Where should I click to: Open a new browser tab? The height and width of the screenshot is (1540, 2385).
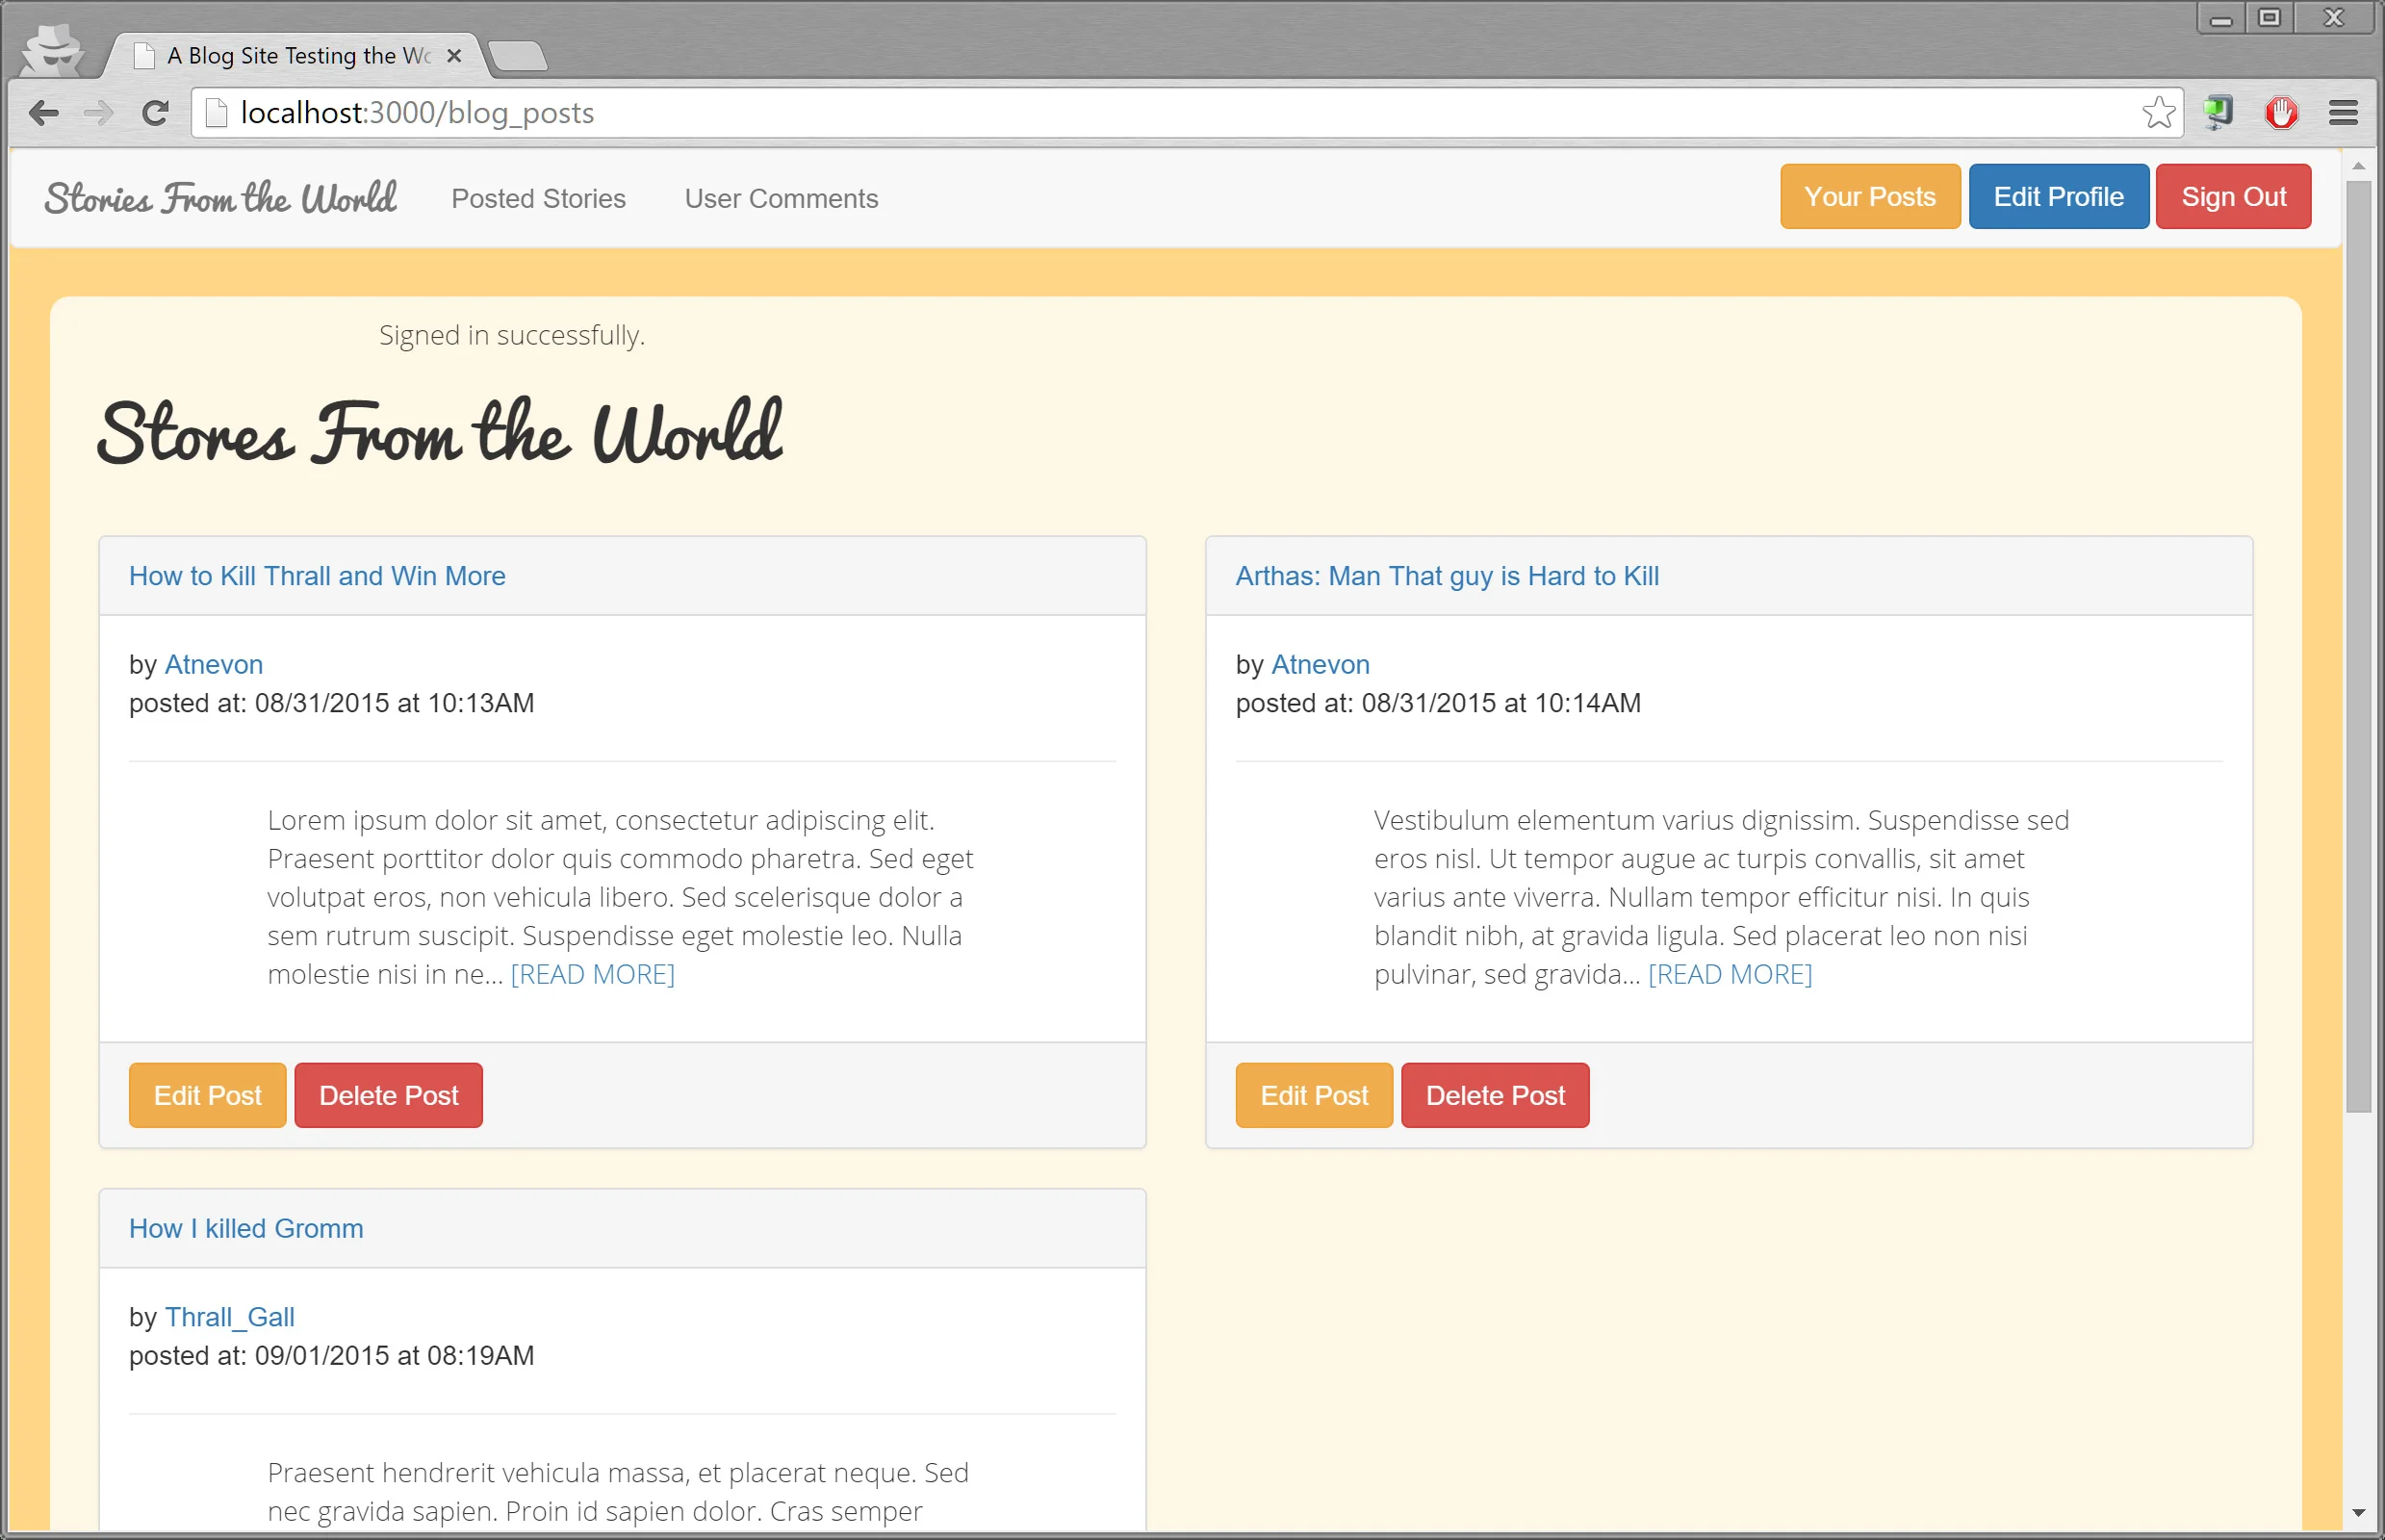(x=518, y=56)
